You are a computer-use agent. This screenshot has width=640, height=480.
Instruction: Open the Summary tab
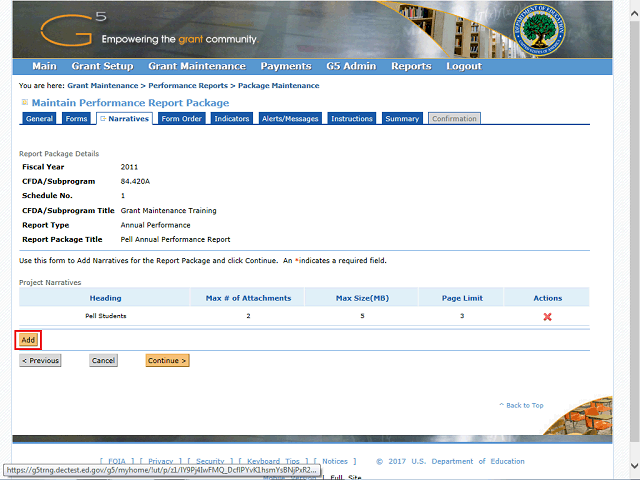point(402,118)
